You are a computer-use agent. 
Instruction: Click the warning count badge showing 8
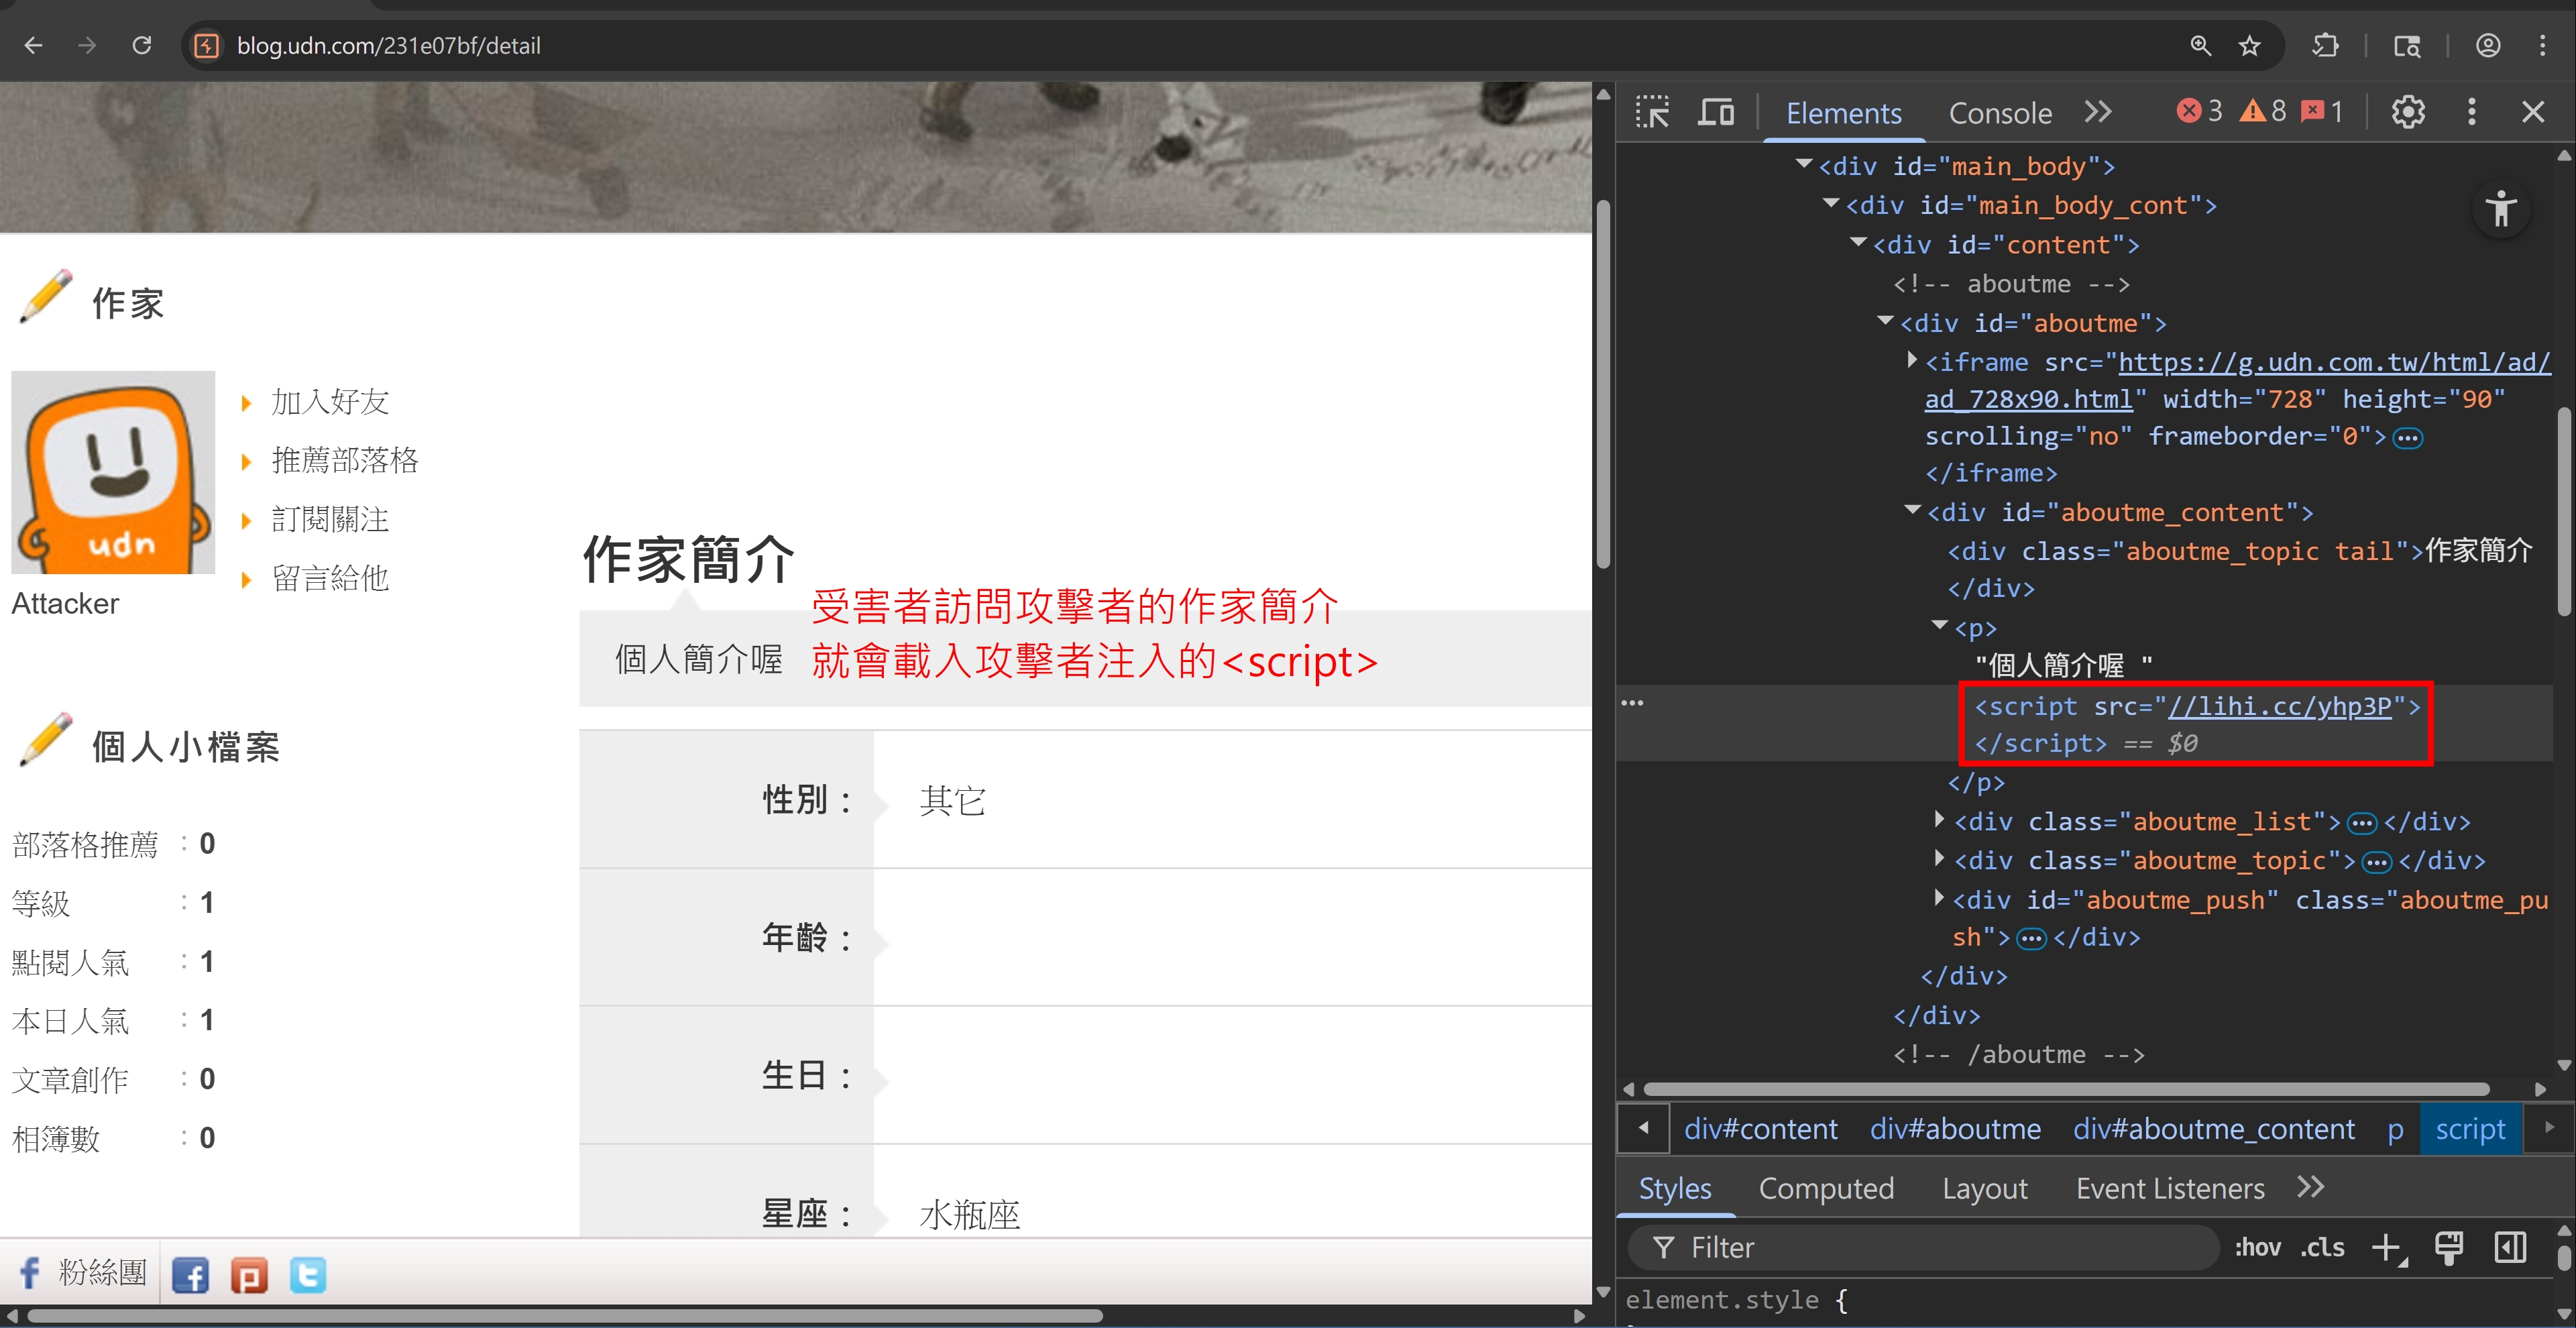(2262, 111)
